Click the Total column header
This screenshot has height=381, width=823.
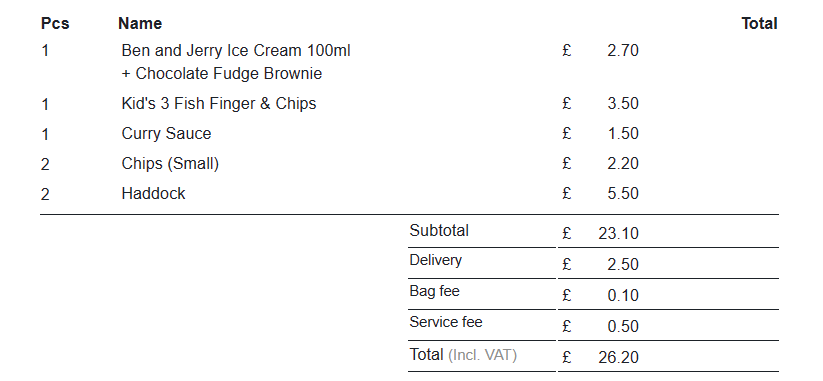pos(759,24)
